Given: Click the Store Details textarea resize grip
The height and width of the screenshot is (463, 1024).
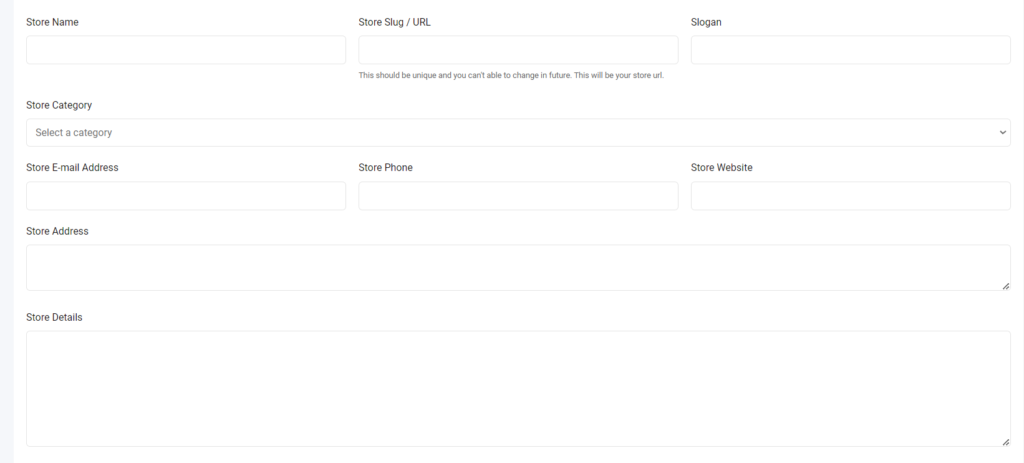Looking at the screenshot, I should [x=1006, y=442].
